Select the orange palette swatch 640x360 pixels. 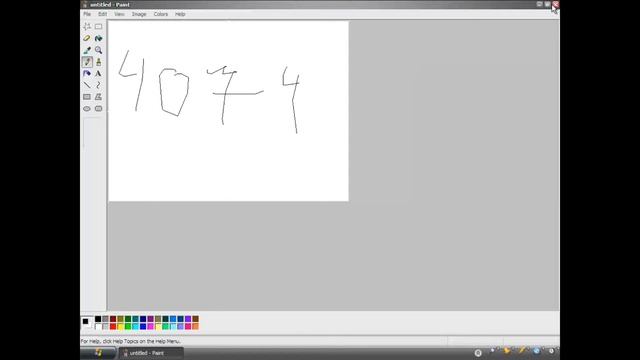pyautogui.click(x=196, y=327)
